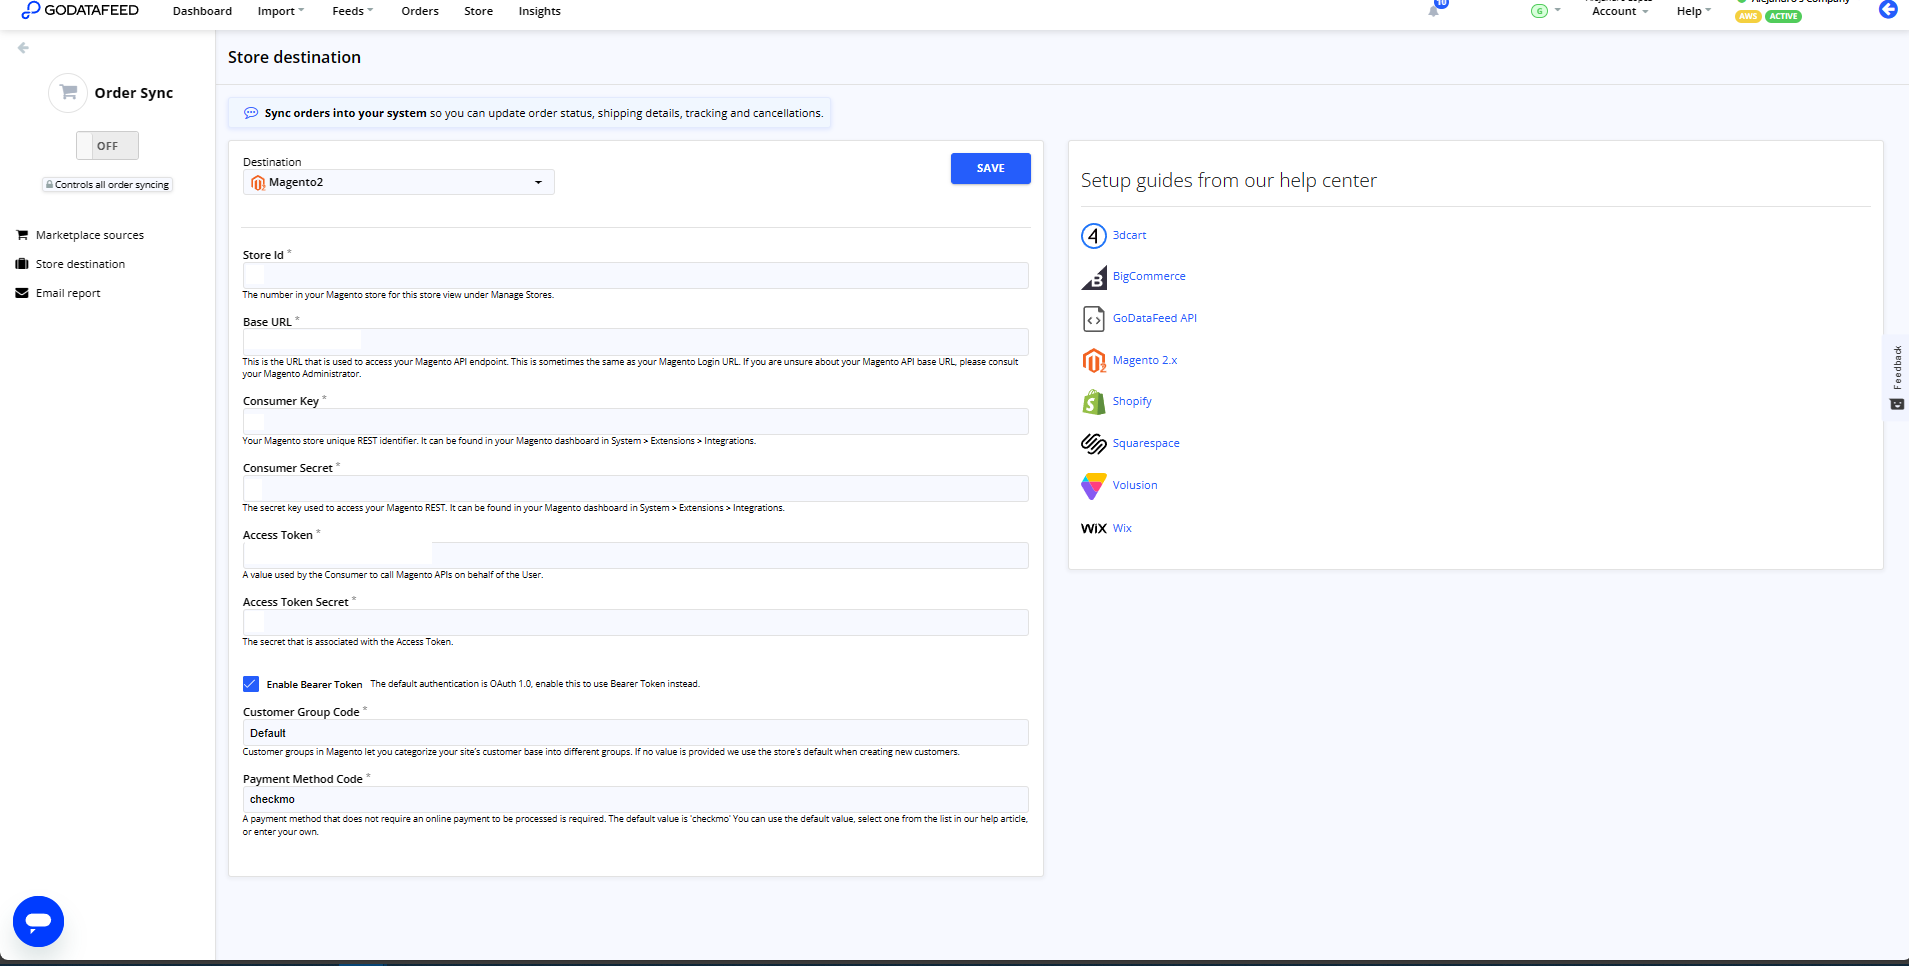Open the Insights page
1909x966 pixels.
(x=539, y=11)
